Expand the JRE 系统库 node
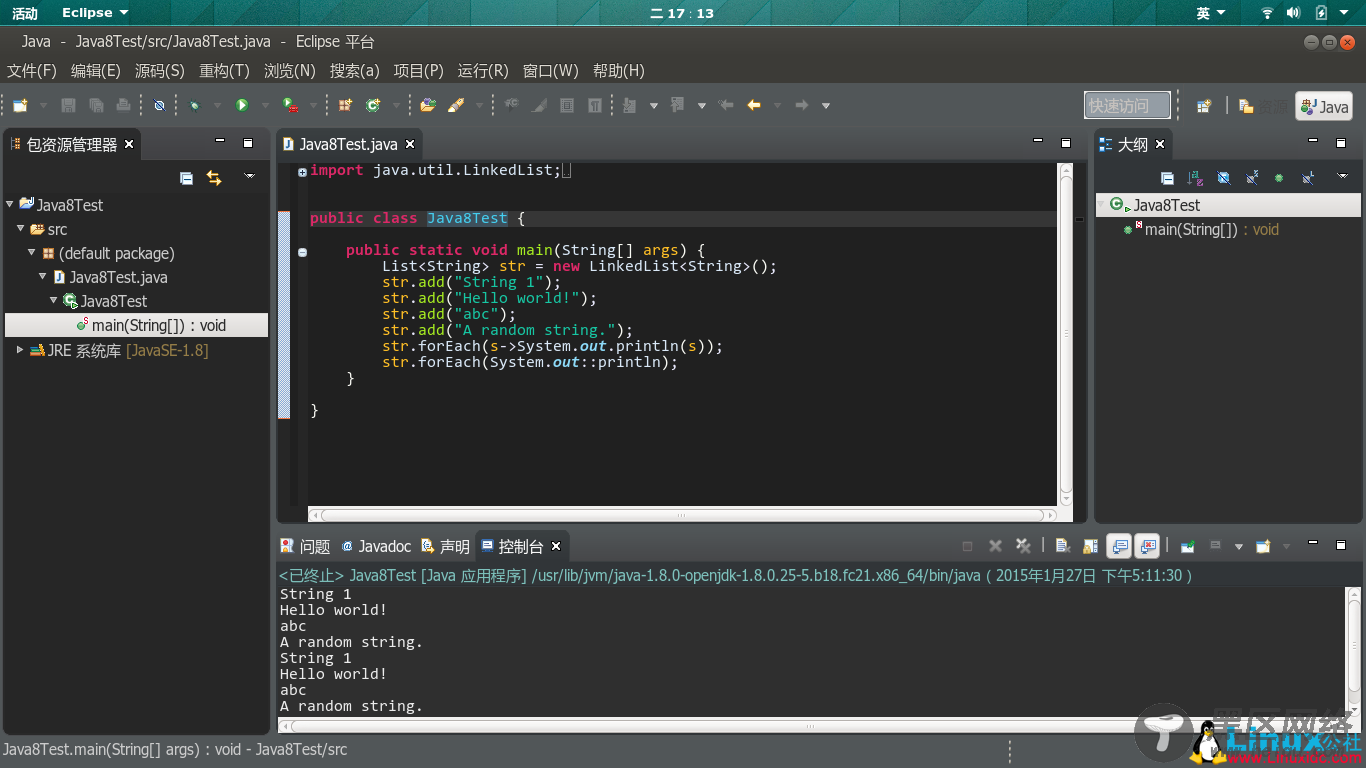The width and height of the screenshot is (1366, 768). pyautogui.click(x=21, y=350)
